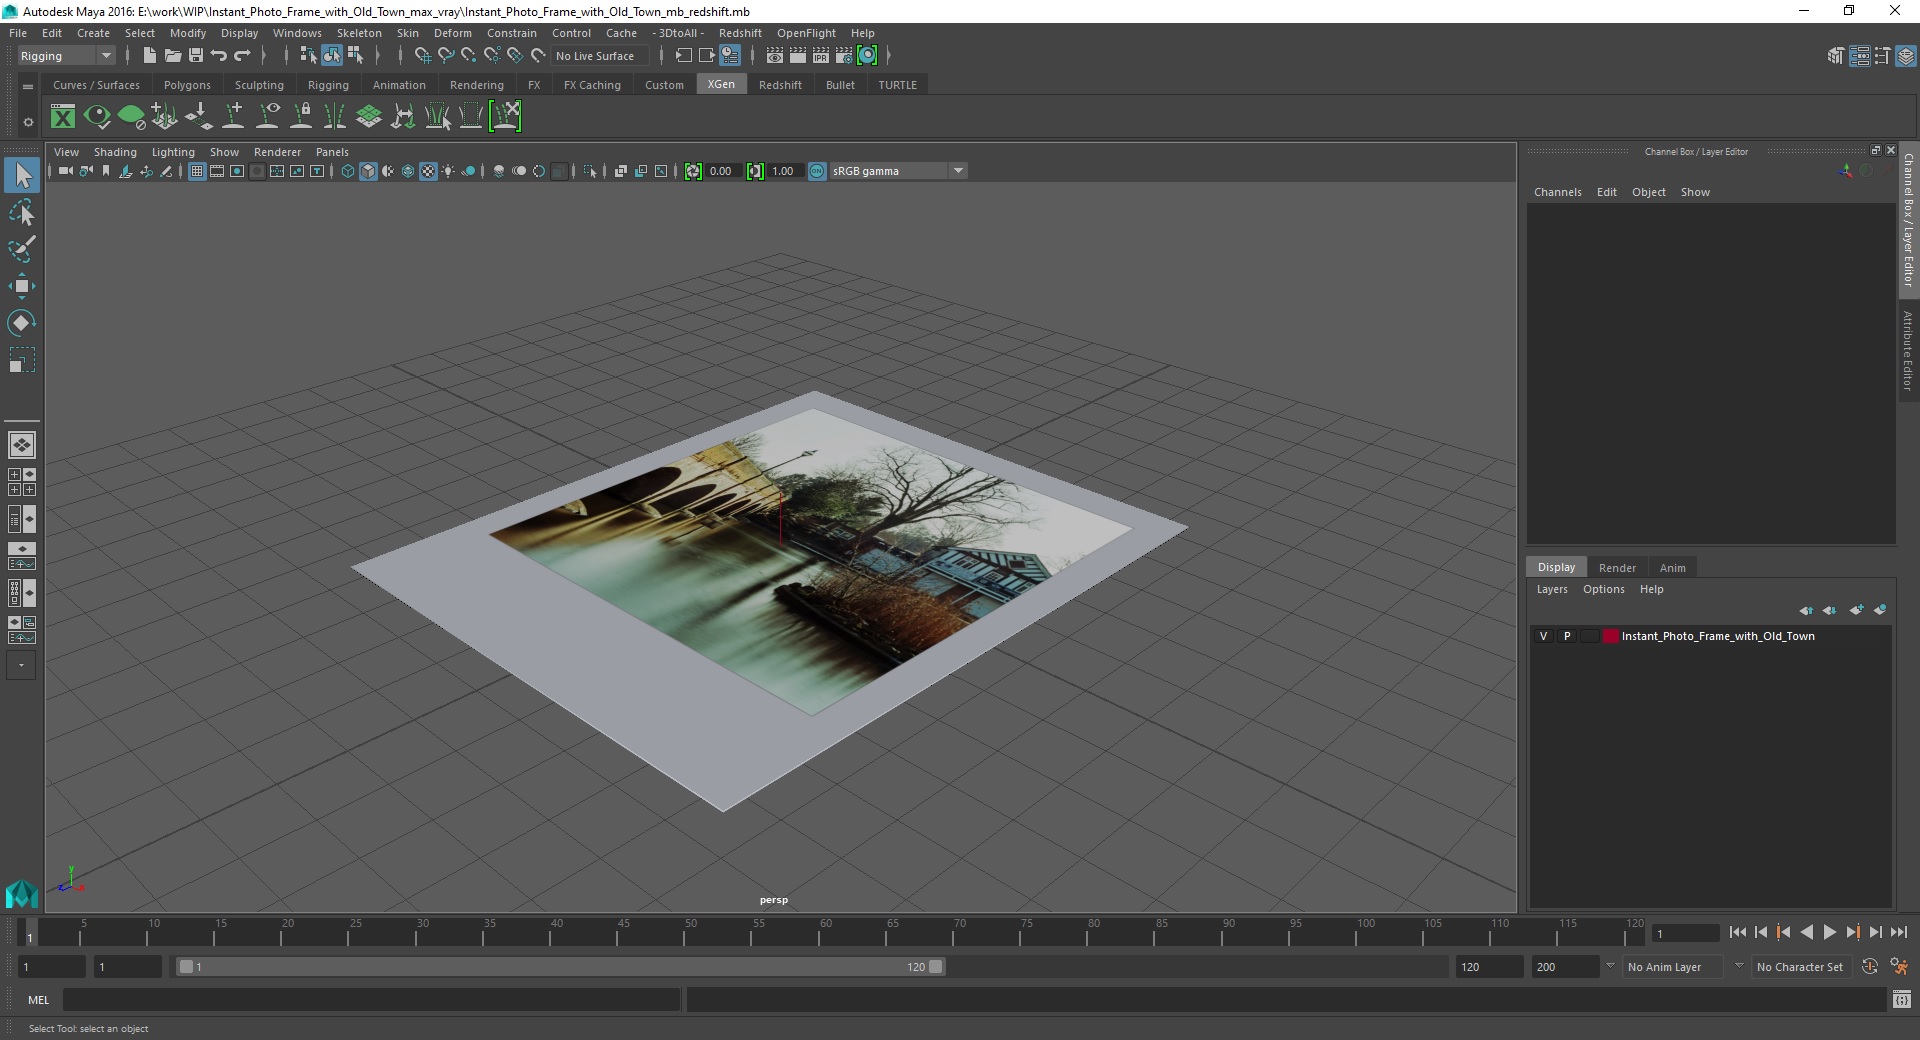Open the Rigging menu set dropdown
Image resolution: width=1920 pixels, height=1040 pixels.
tap(65, 56)
